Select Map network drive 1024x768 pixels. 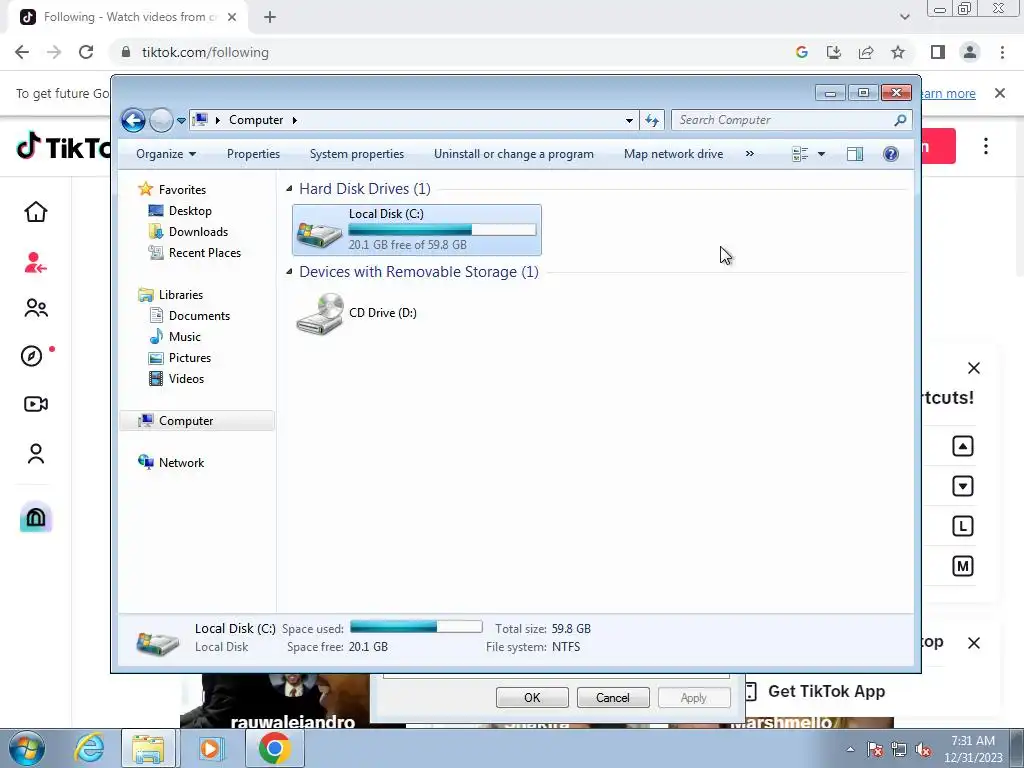click(673, 154)
